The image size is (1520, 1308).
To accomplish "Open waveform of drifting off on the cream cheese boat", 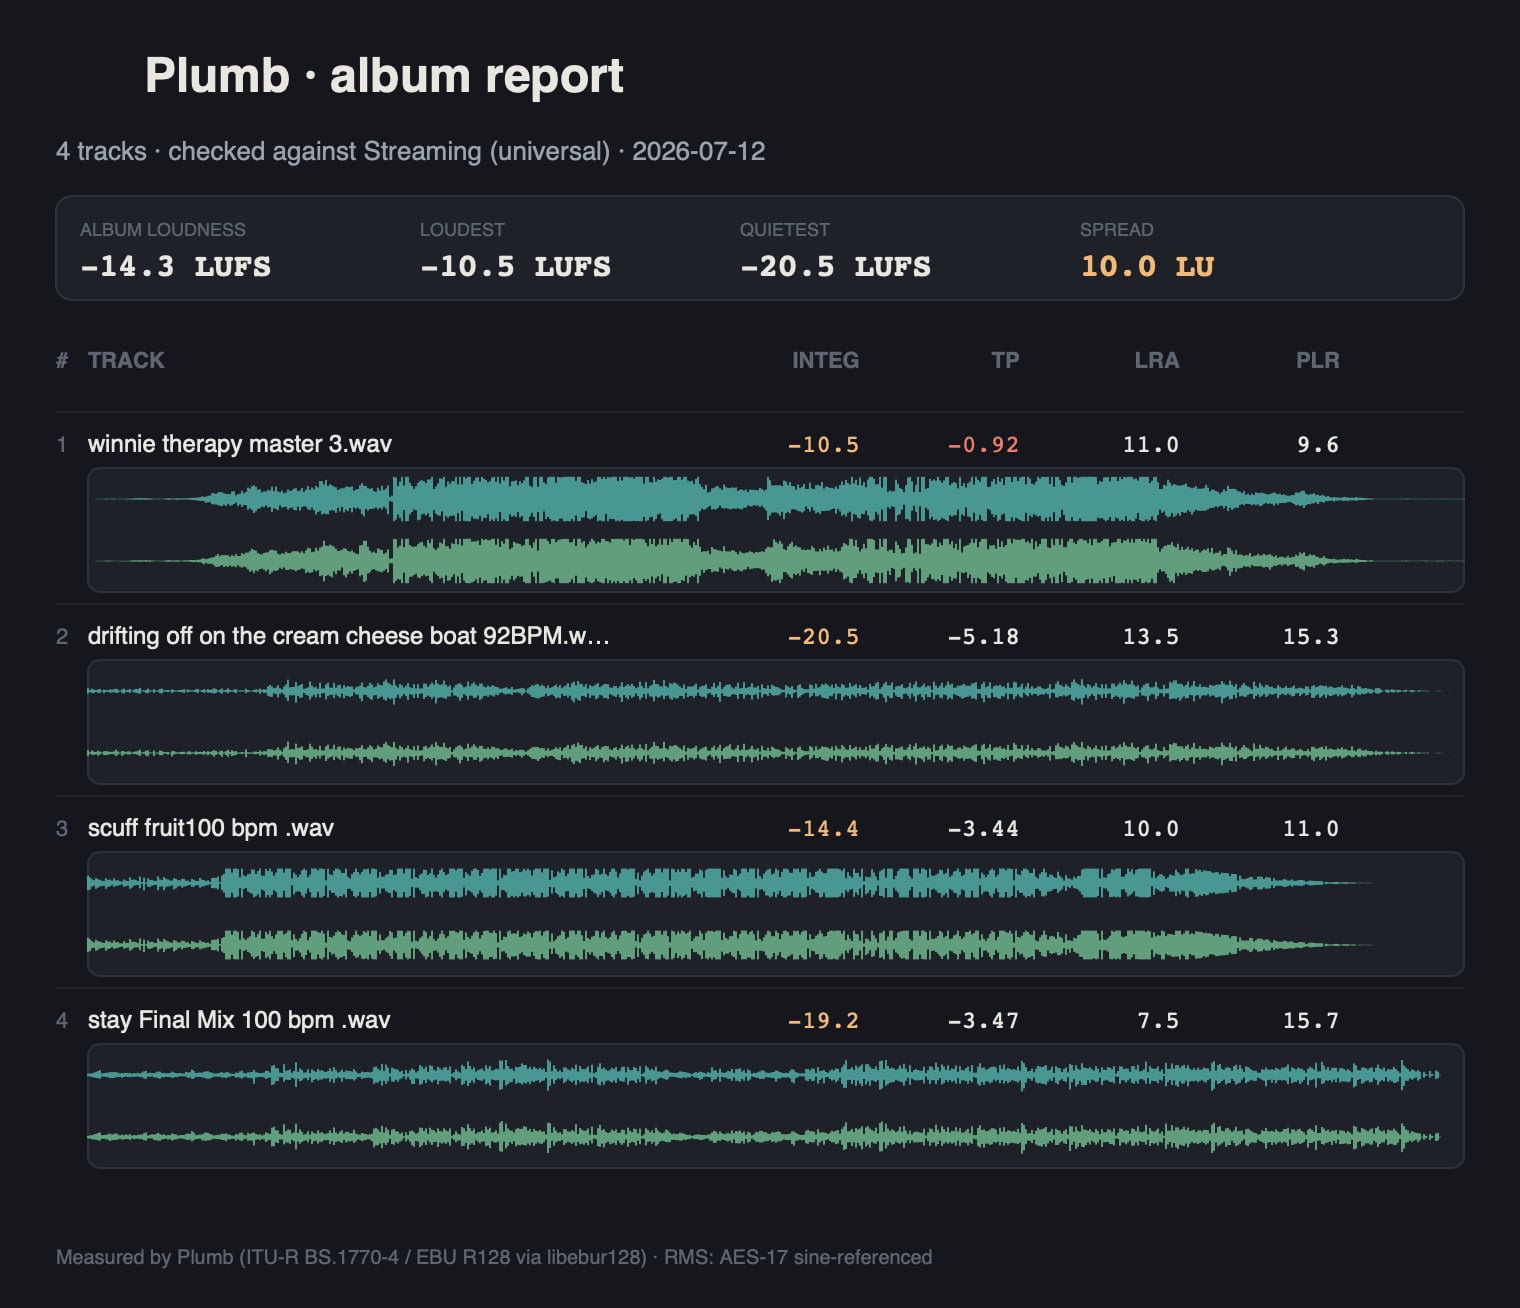I will click(776, 722).
